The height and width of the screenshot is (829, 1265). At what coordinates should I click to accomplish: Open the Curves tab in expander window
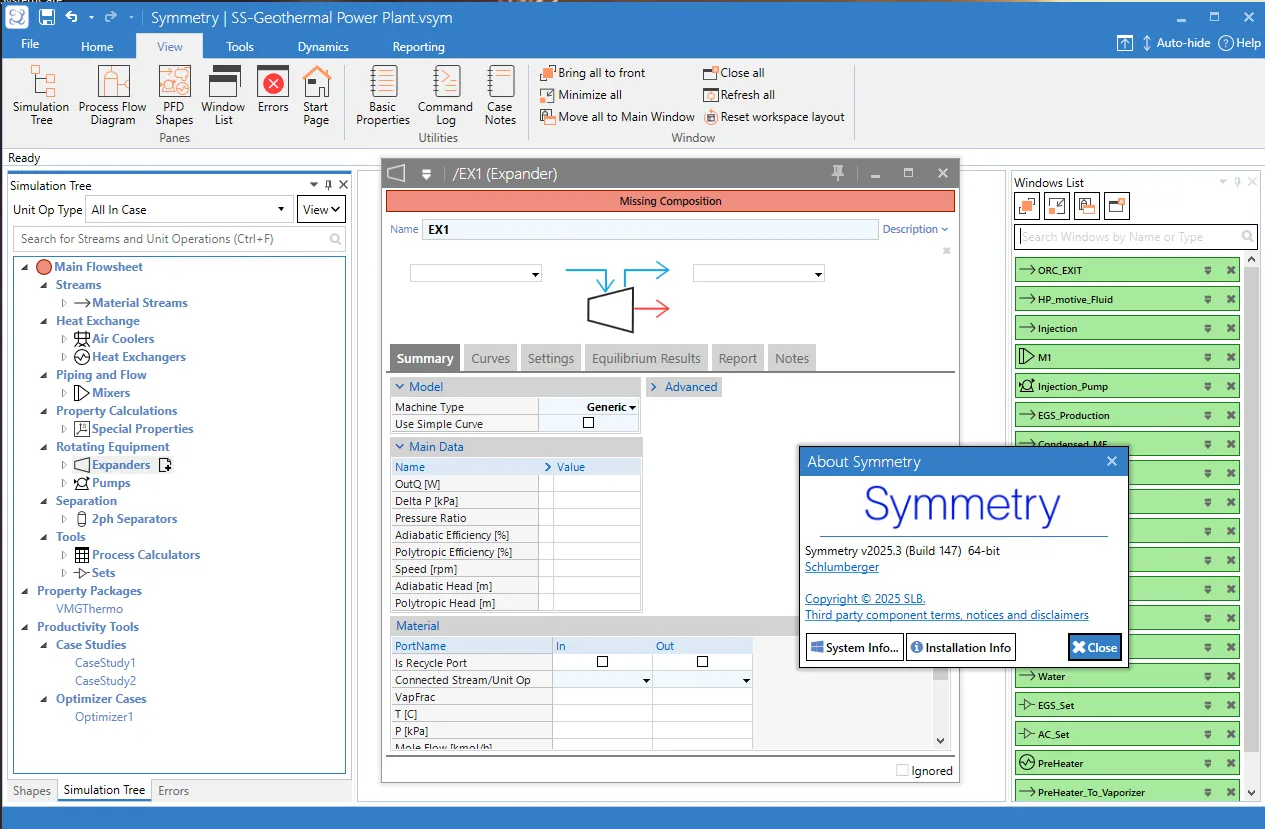[490, 358]
